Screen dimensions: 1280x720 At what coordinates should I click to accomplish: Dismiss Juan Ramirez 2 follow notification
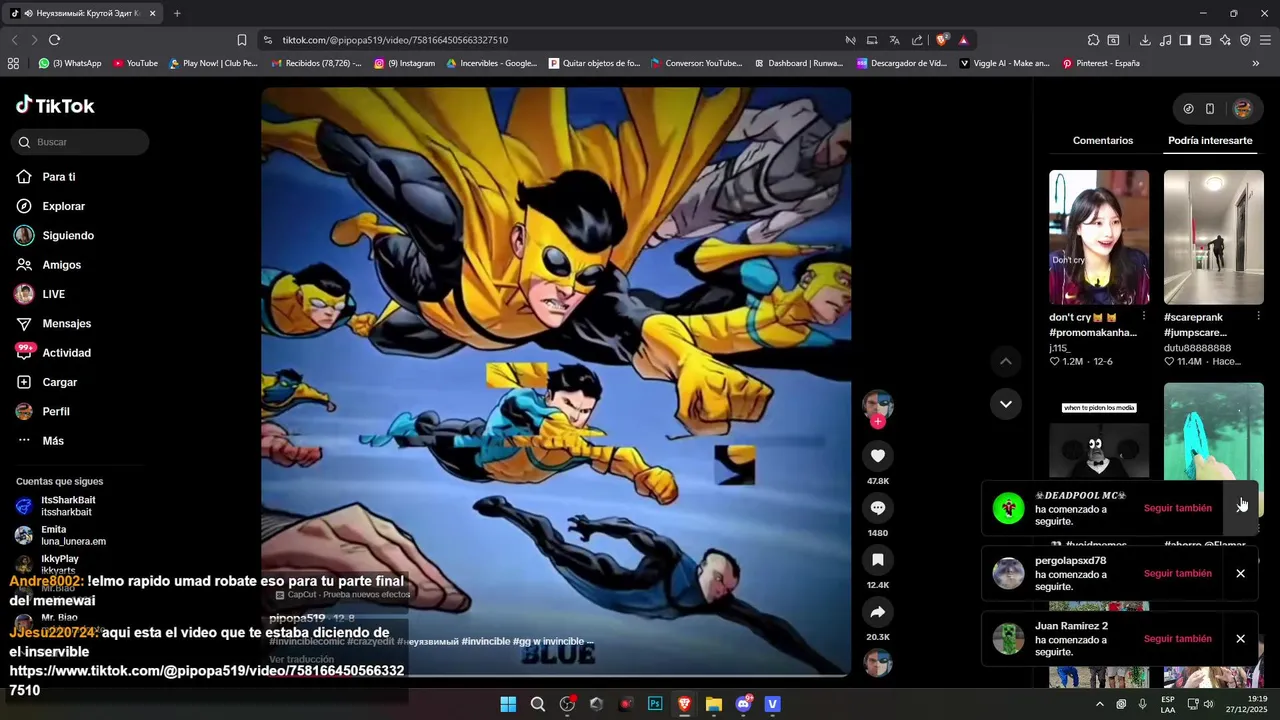tap(1240, 639)
